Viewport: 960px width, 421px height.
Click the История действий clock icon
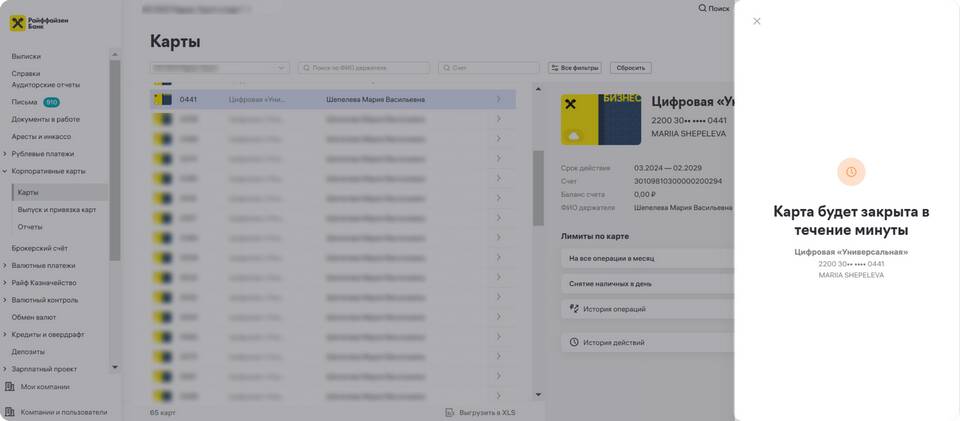pyautogui.click(x=574, y=342)
